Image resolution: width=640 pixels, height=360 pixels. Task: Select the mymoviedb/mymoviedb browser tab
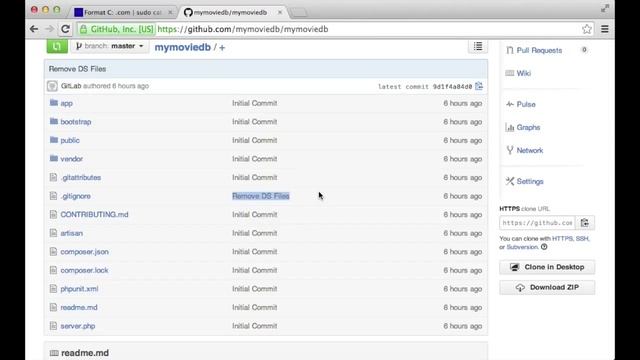[x=231, y=13]
